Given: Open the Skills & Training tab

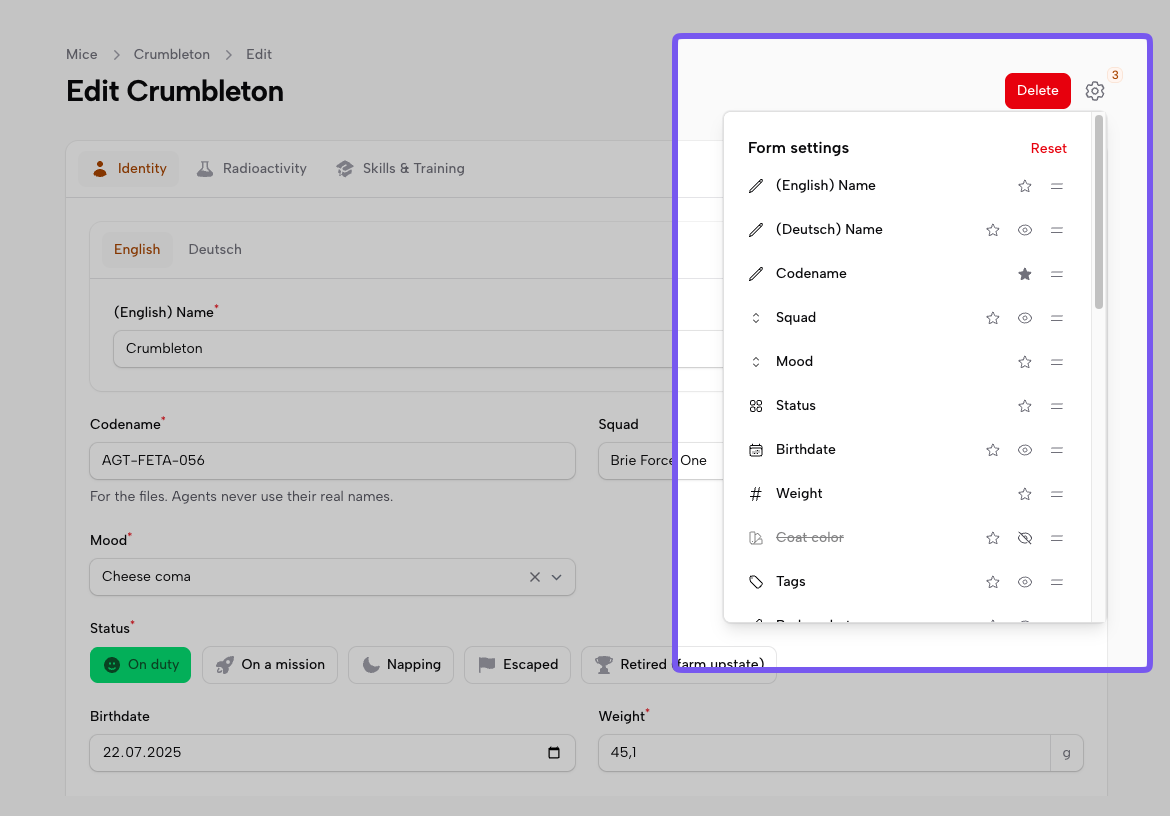Looking at the screenshot, I should click(400, 169).
